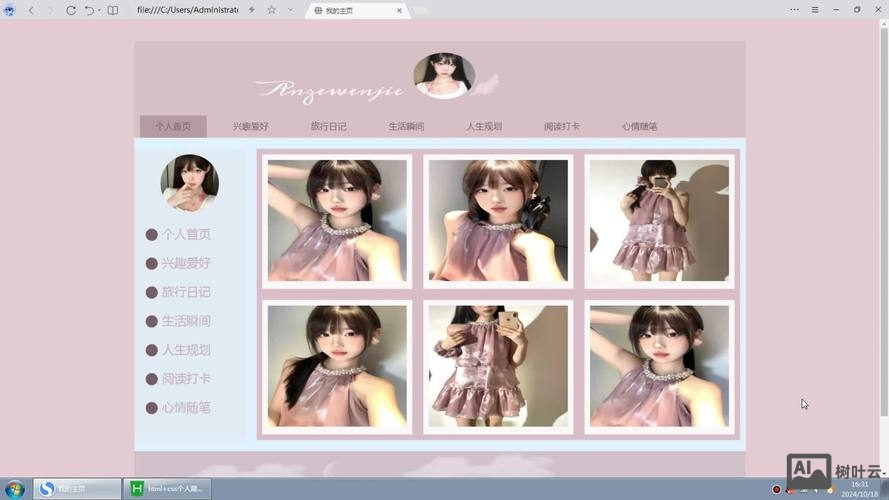The width and height of the screenshot is (889, 500).
Task: Close the 我的主页 browser tab
Action: click(399, 10)
